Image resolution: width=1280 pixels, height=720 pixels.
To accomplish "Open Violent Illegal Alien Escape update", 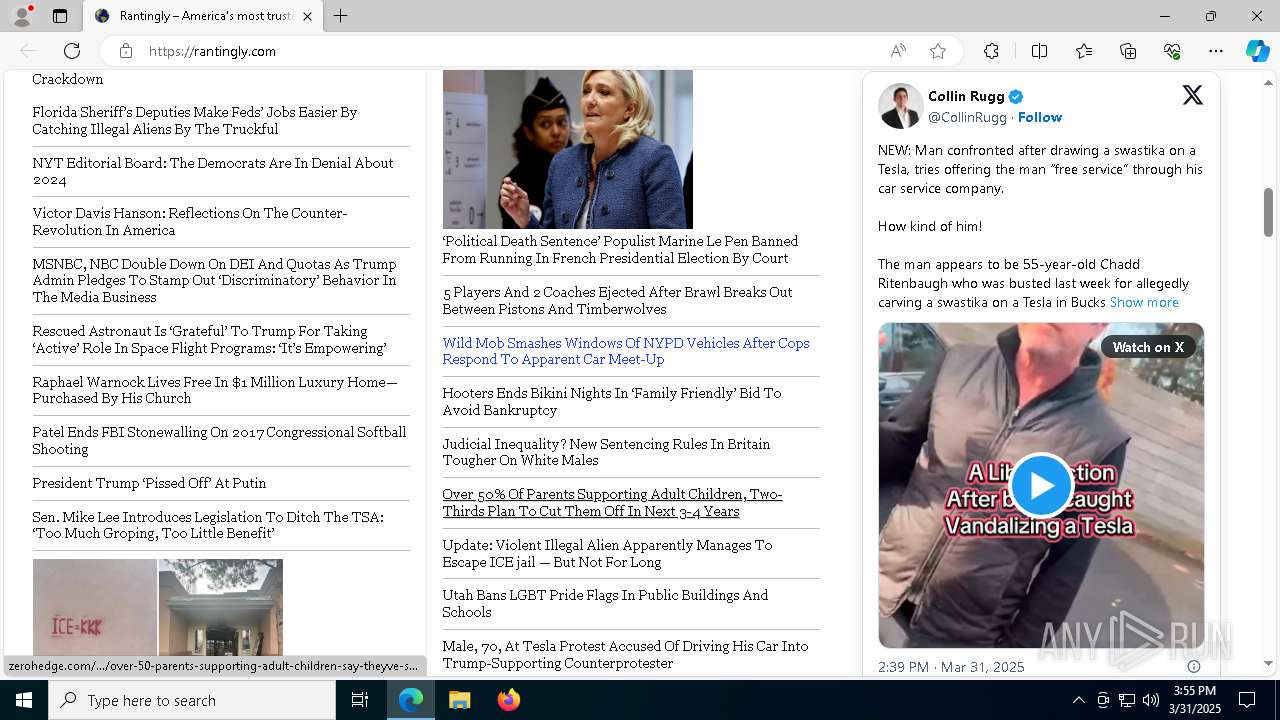I will click(x=607, y=553).
